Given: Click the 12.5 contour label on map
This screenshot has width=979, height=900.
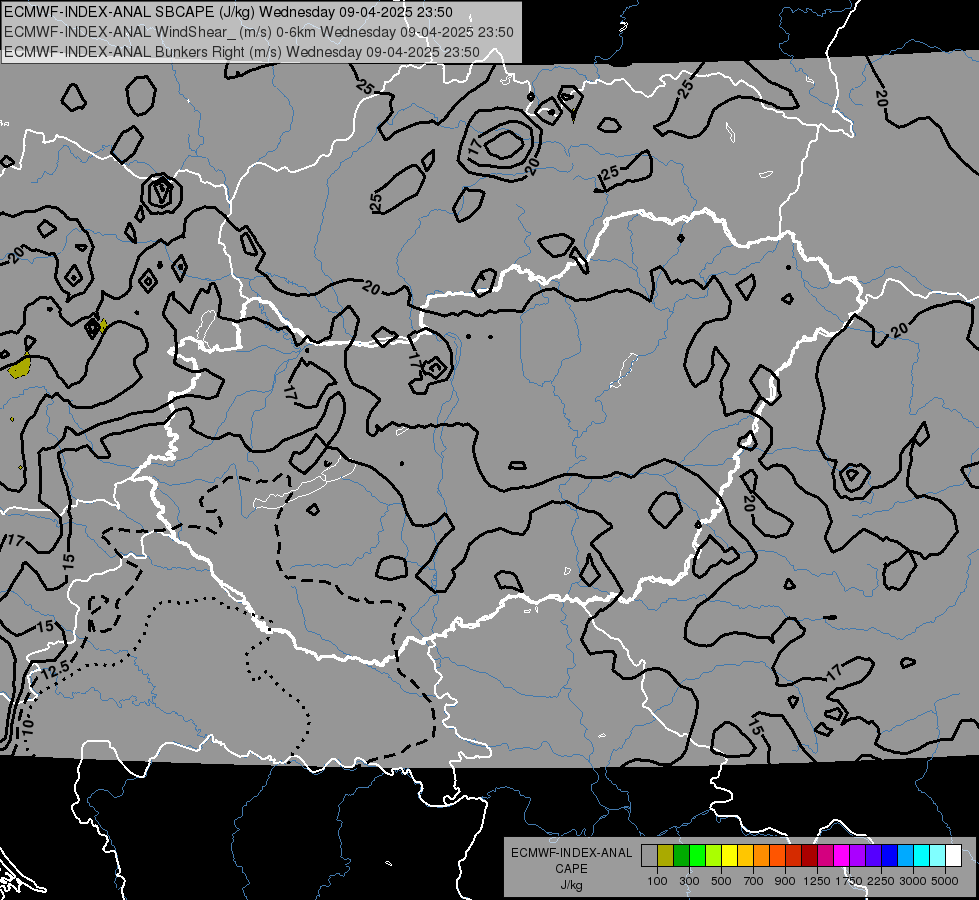Looking at the screenshot, I should 56,671.
